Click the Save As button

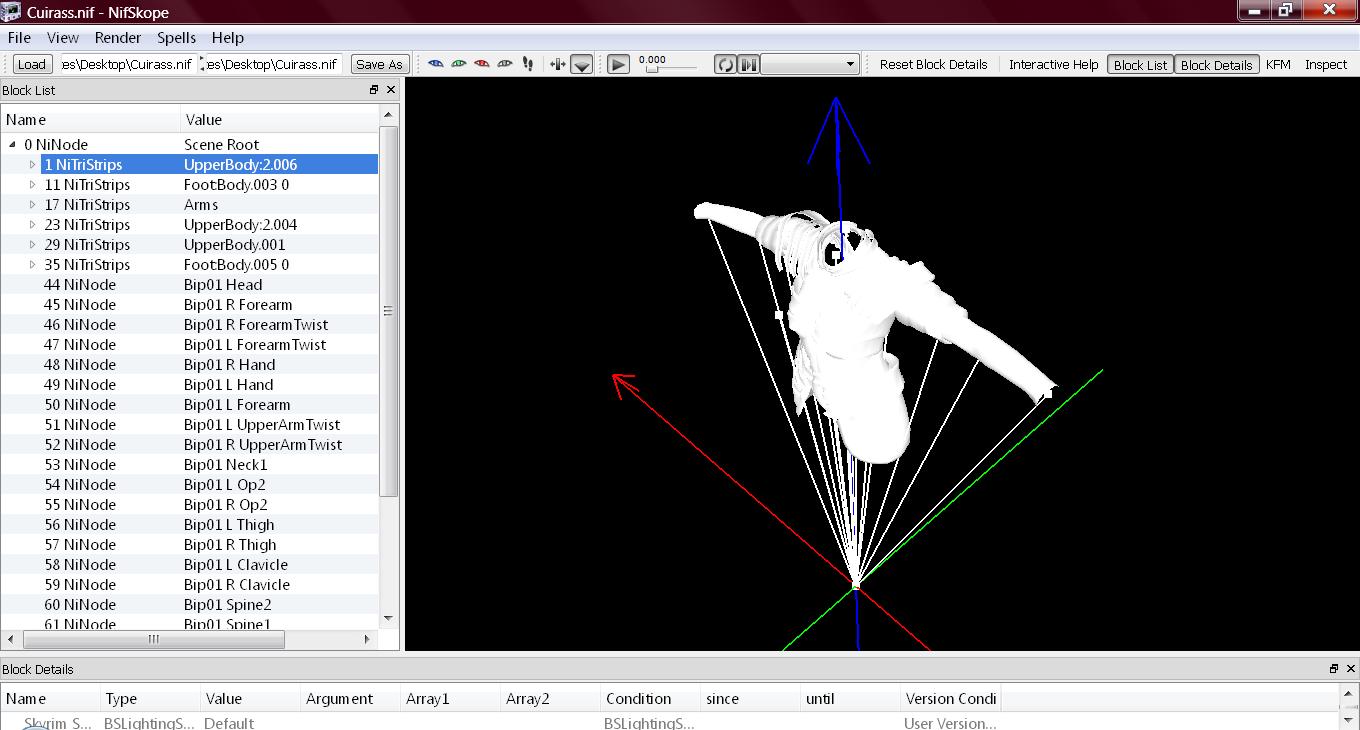tap(379, 64)
